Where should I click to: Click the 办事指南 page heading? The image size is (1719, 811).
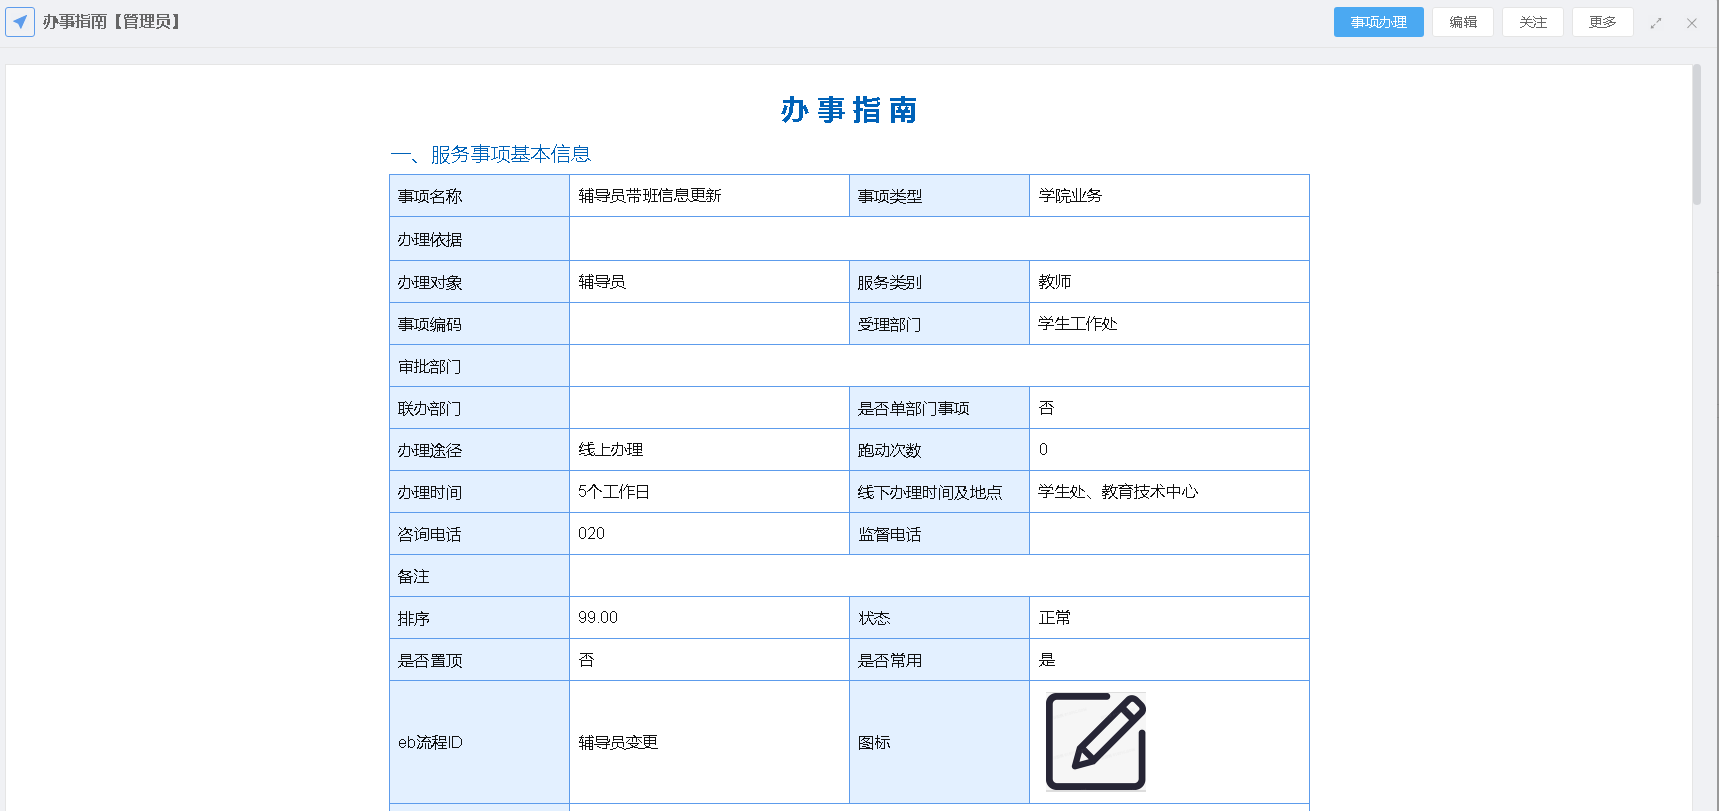click(x=849, y=110)
